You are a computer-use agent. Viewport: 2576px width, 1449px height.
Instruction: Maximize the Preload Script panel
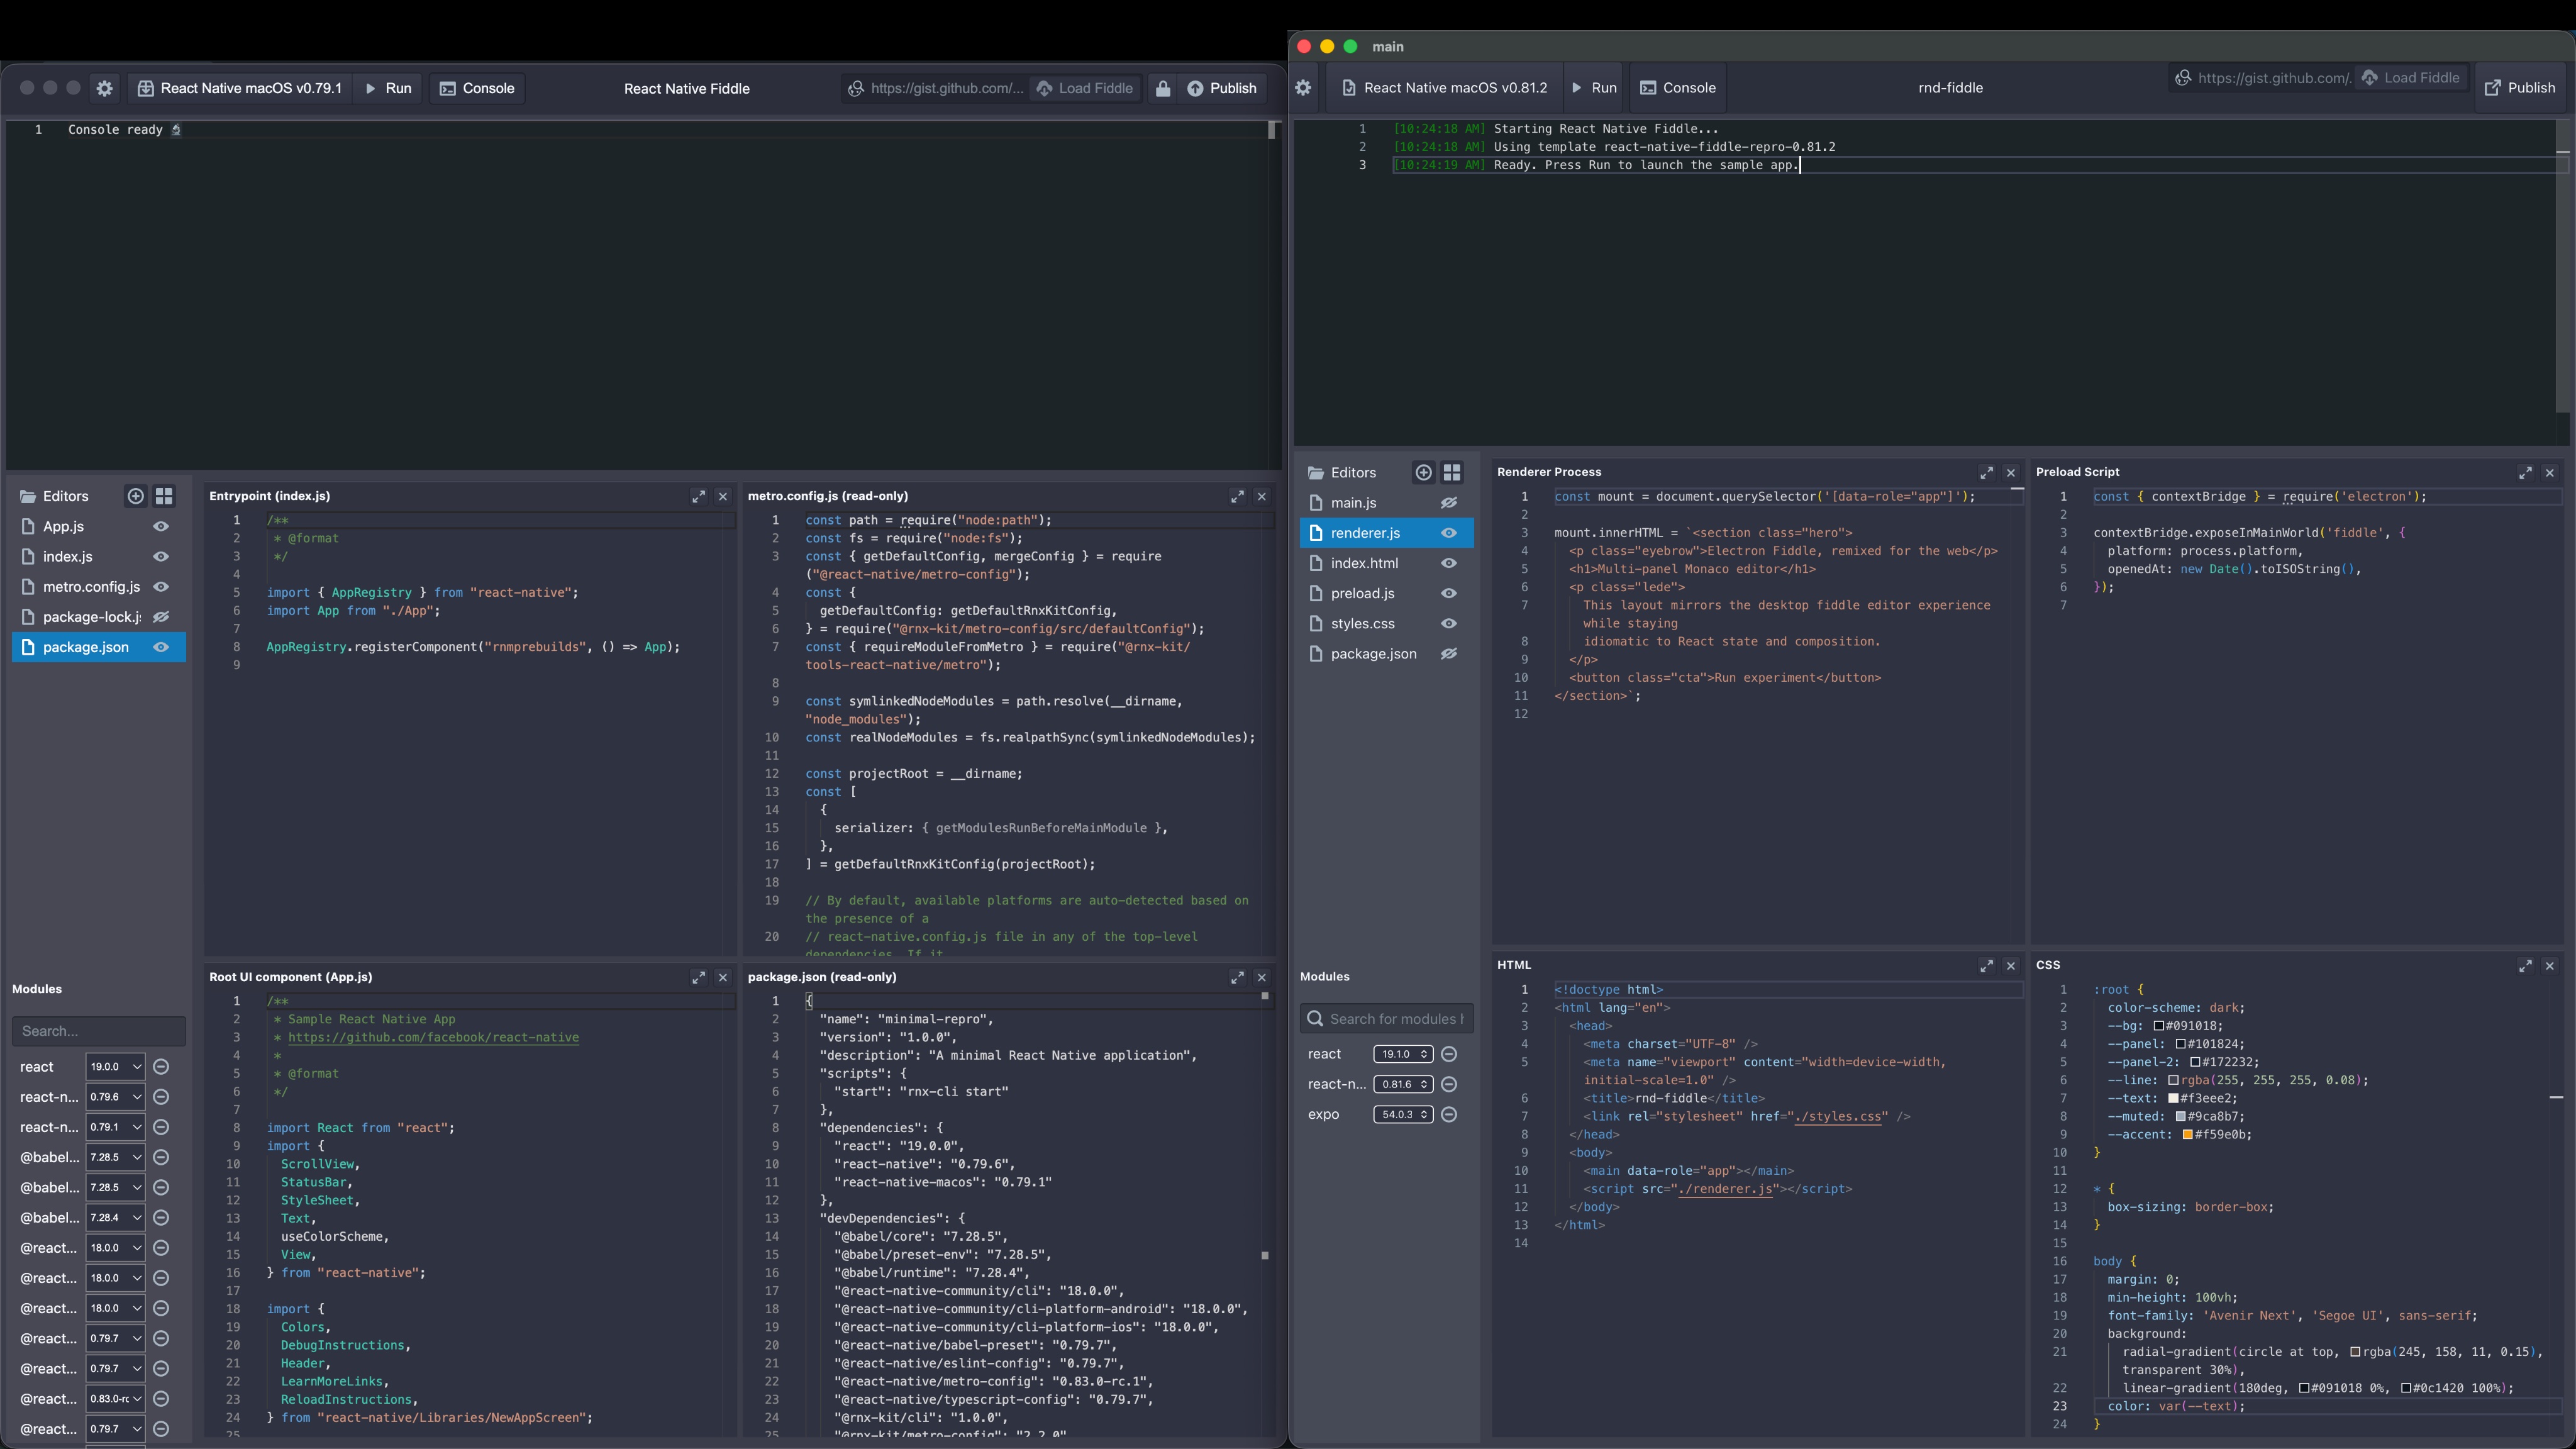pyautogui.click(x=2525, y=472)
